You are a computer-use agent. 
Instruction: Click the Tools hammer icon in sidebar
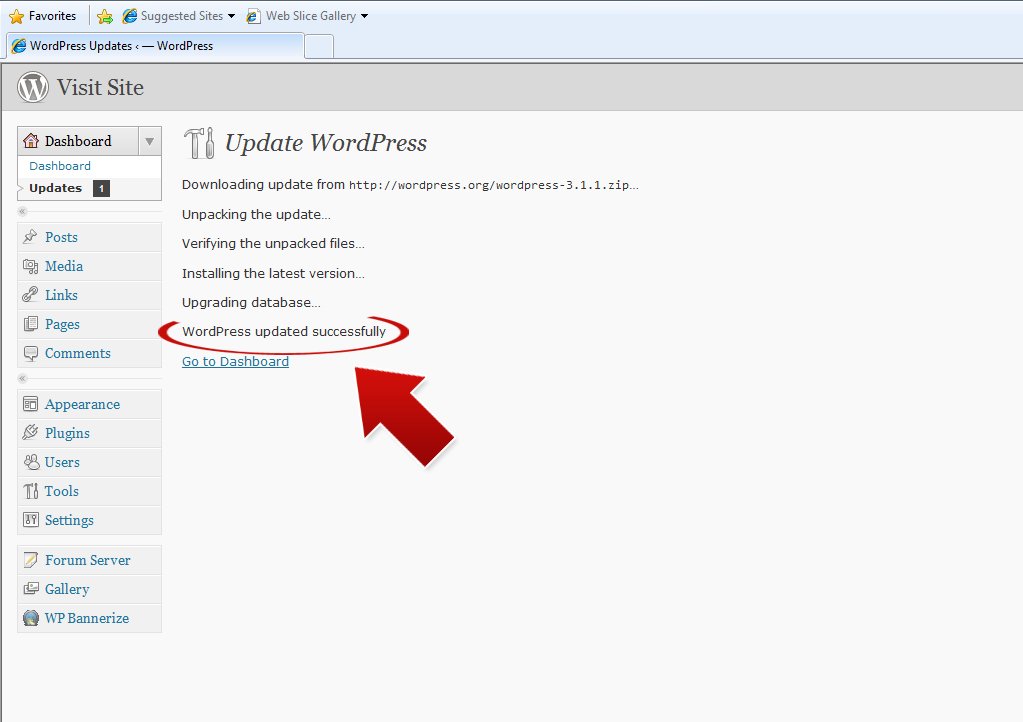point(30,491)
